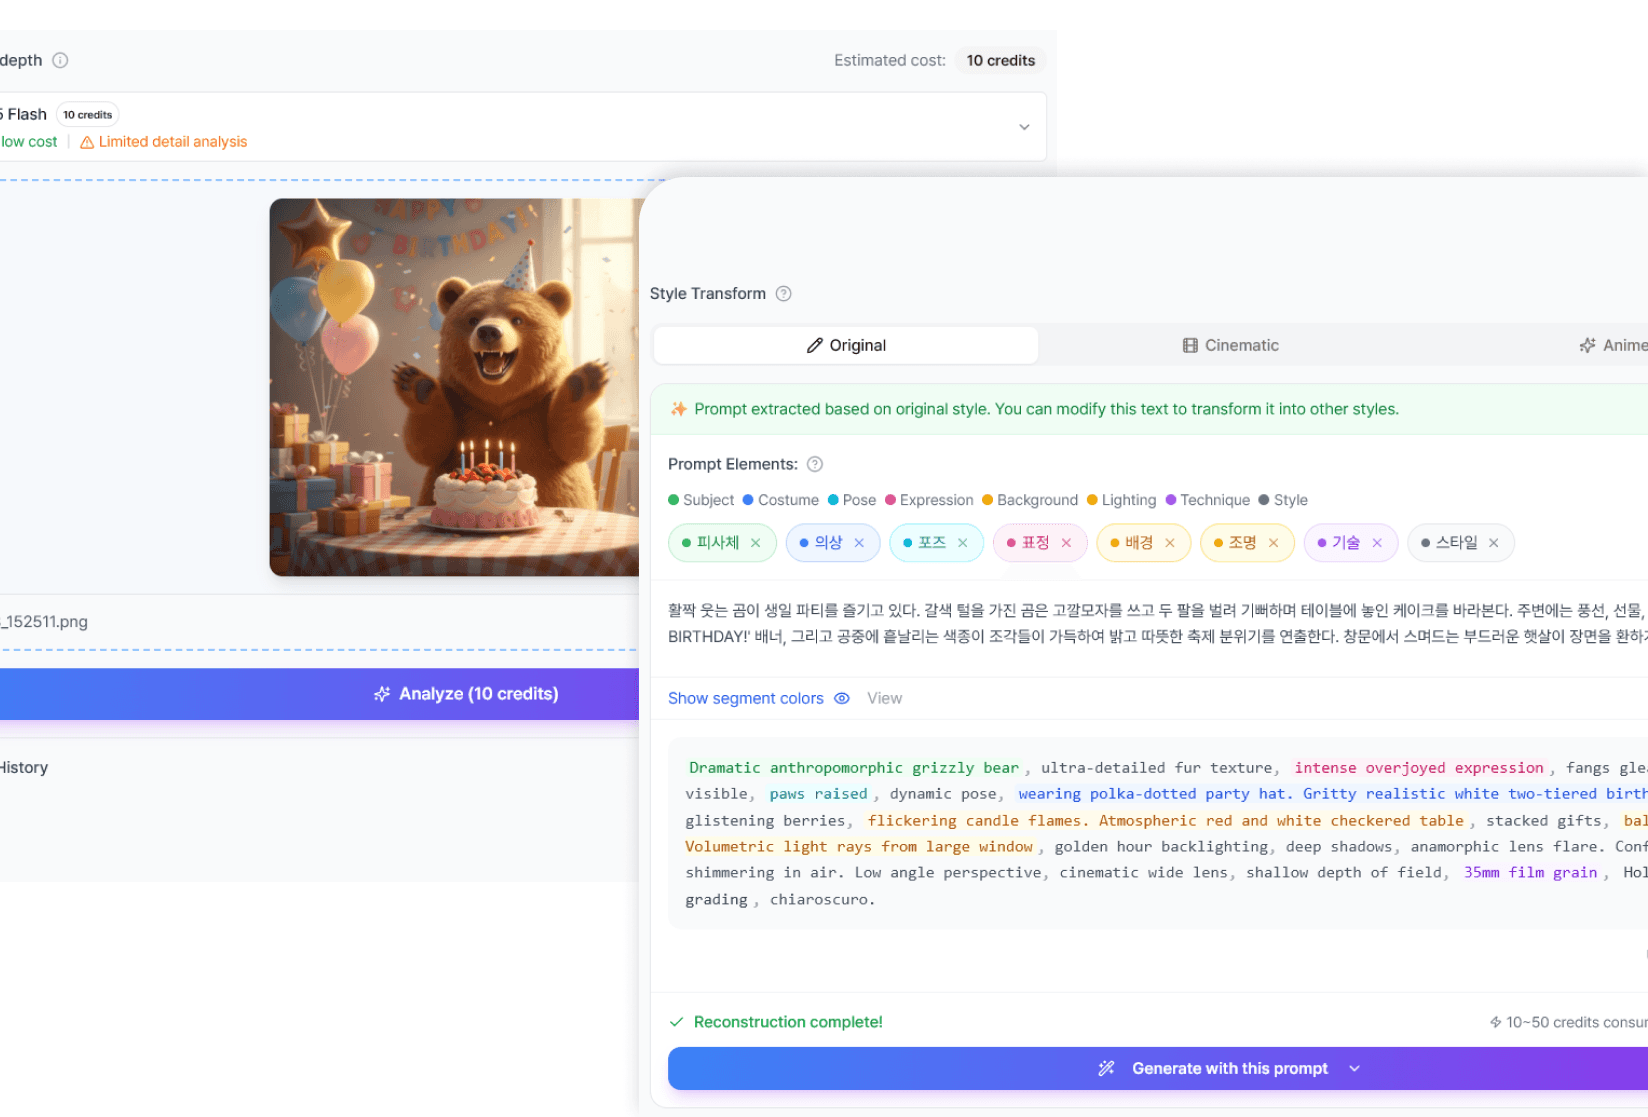Click the green Subject legend dot
The height and width of the screenshot is (1117, 1648).
(x=674, y=500)
